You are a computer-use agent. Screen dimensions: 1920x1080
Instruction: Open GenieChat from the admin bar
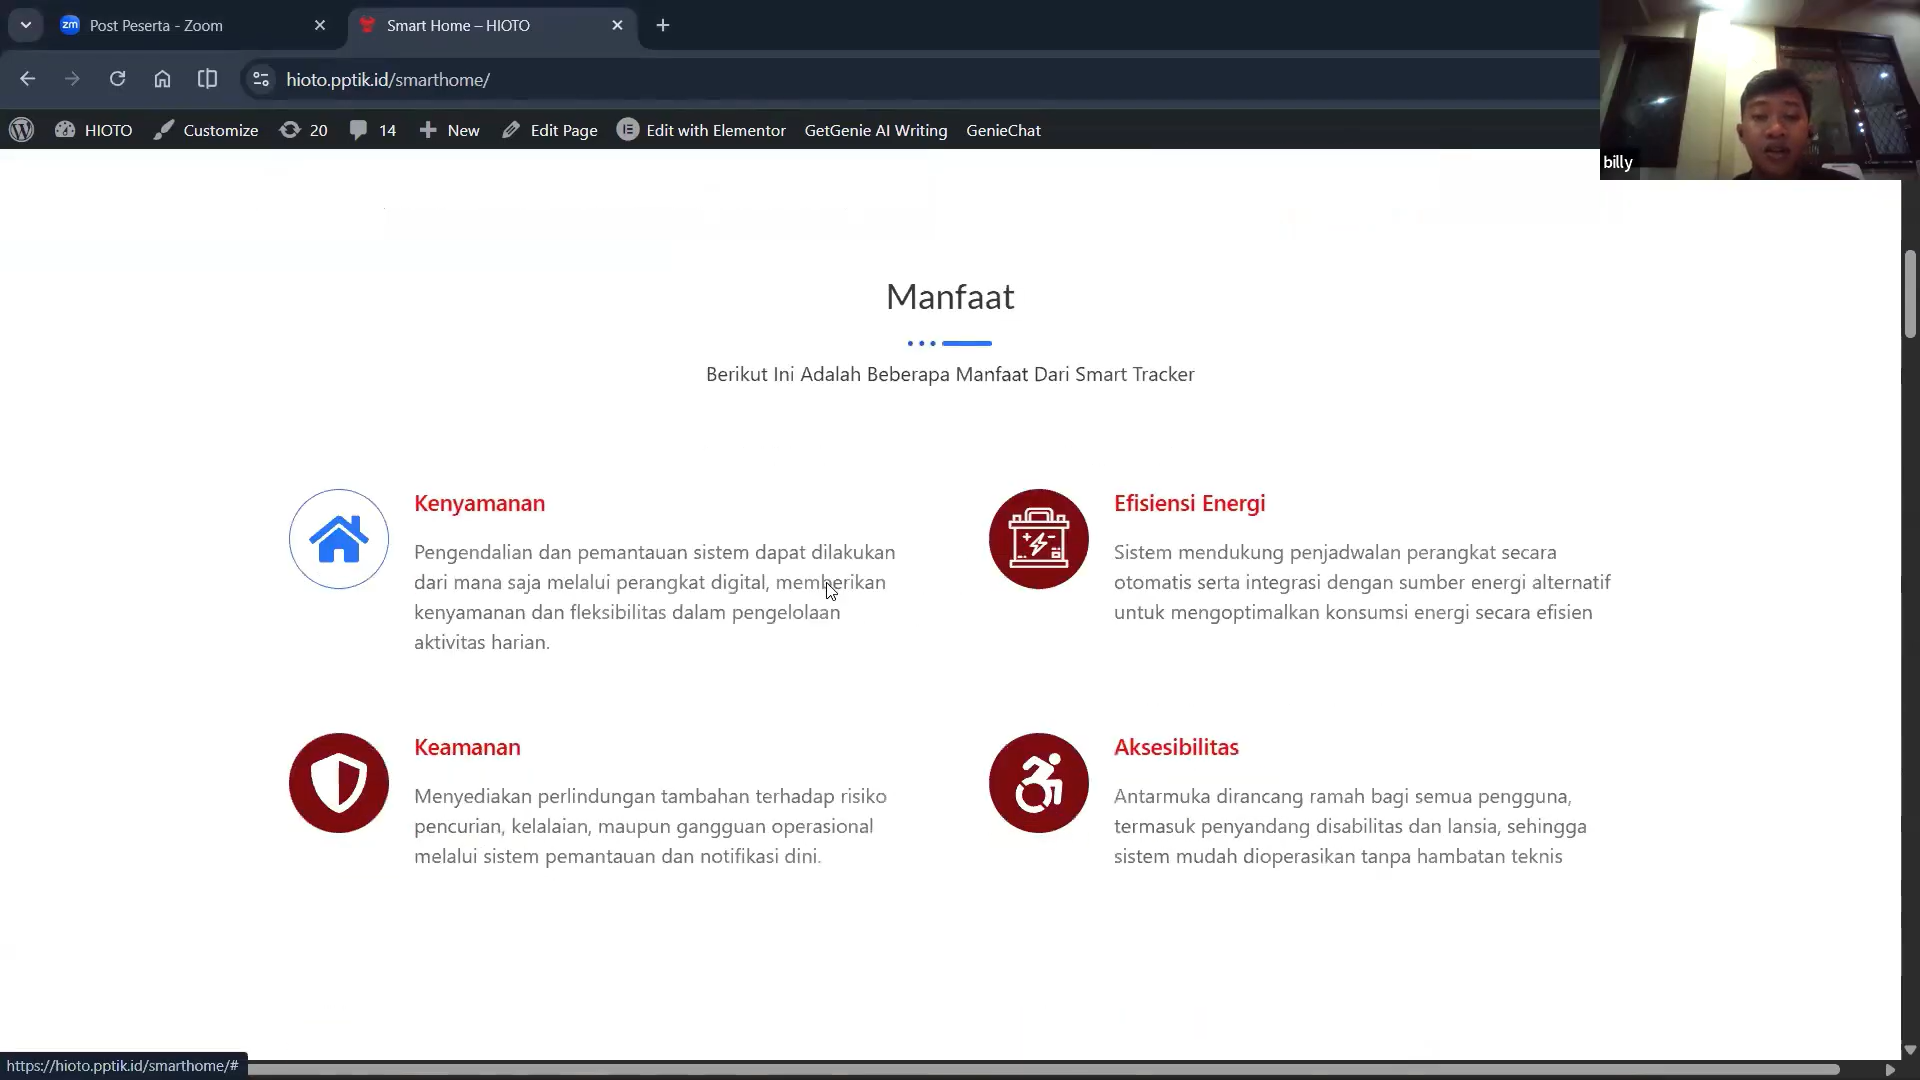[x=1004, y=130]
